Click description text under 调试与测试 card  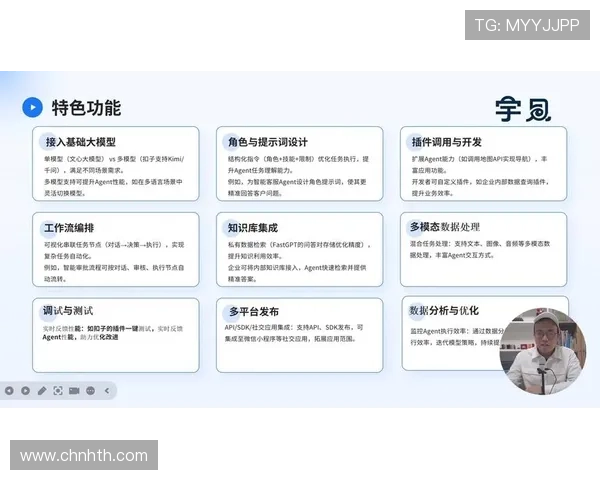[x=113, y=333]
